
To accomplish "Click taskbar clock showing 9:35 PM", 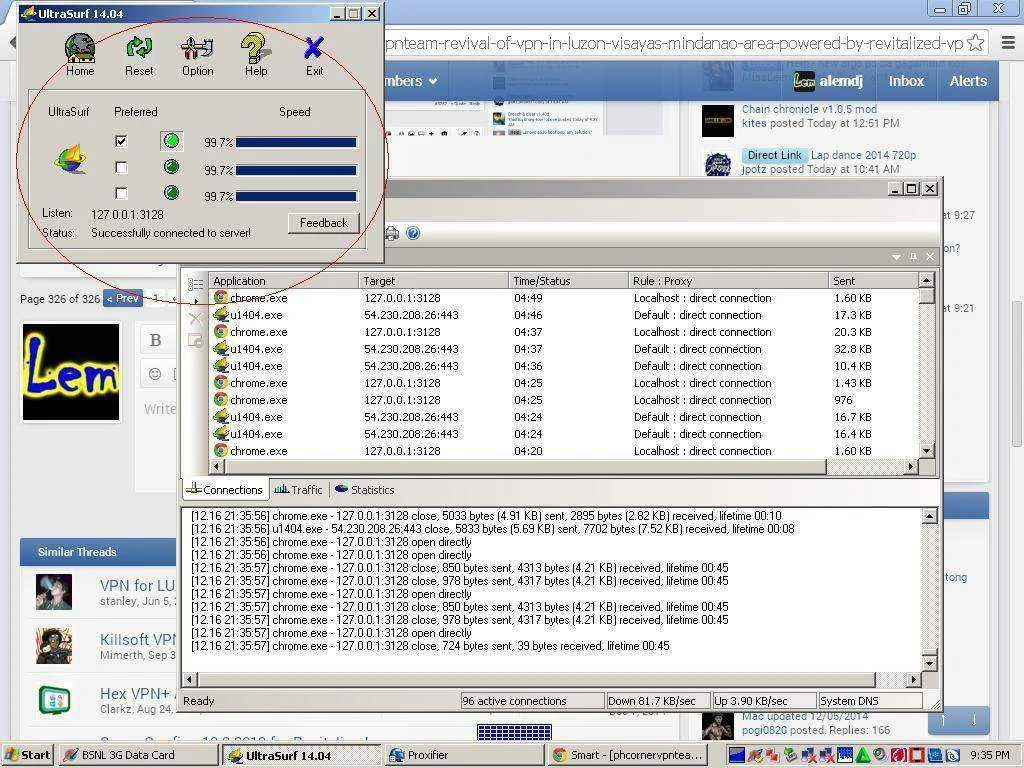I will click(989, 755).
